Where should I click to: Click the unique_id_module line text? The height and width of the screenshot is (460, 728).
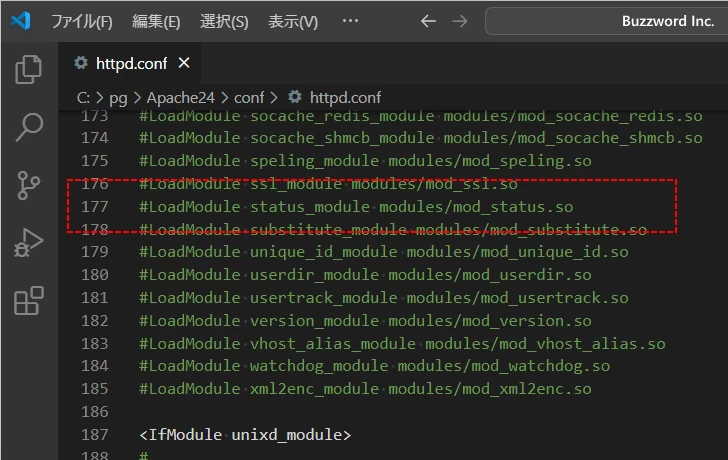(384, 252)
